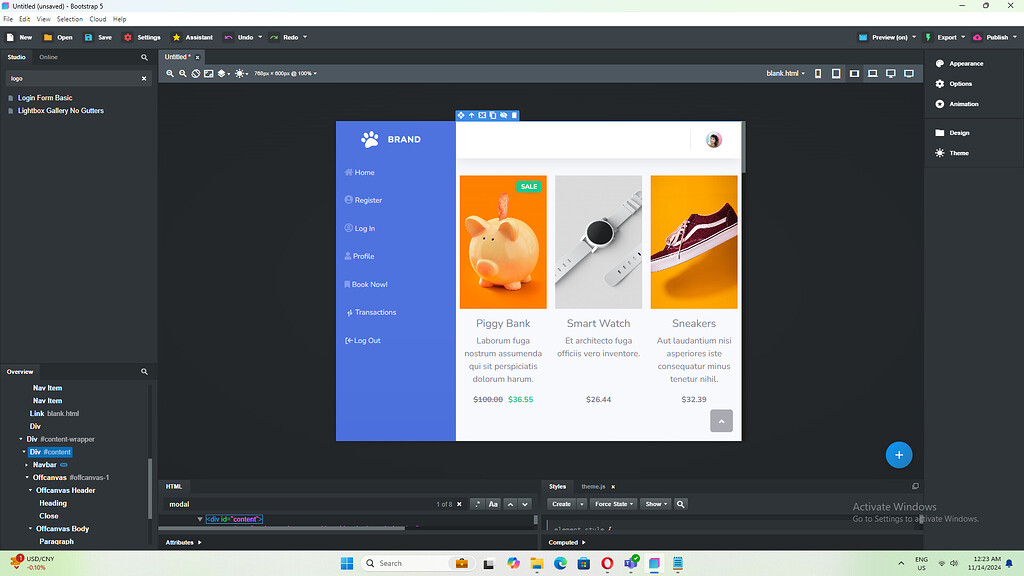The image size is (1024, 576).
Task: Click the Overview panel search magnifier
Action: [144, 371]
